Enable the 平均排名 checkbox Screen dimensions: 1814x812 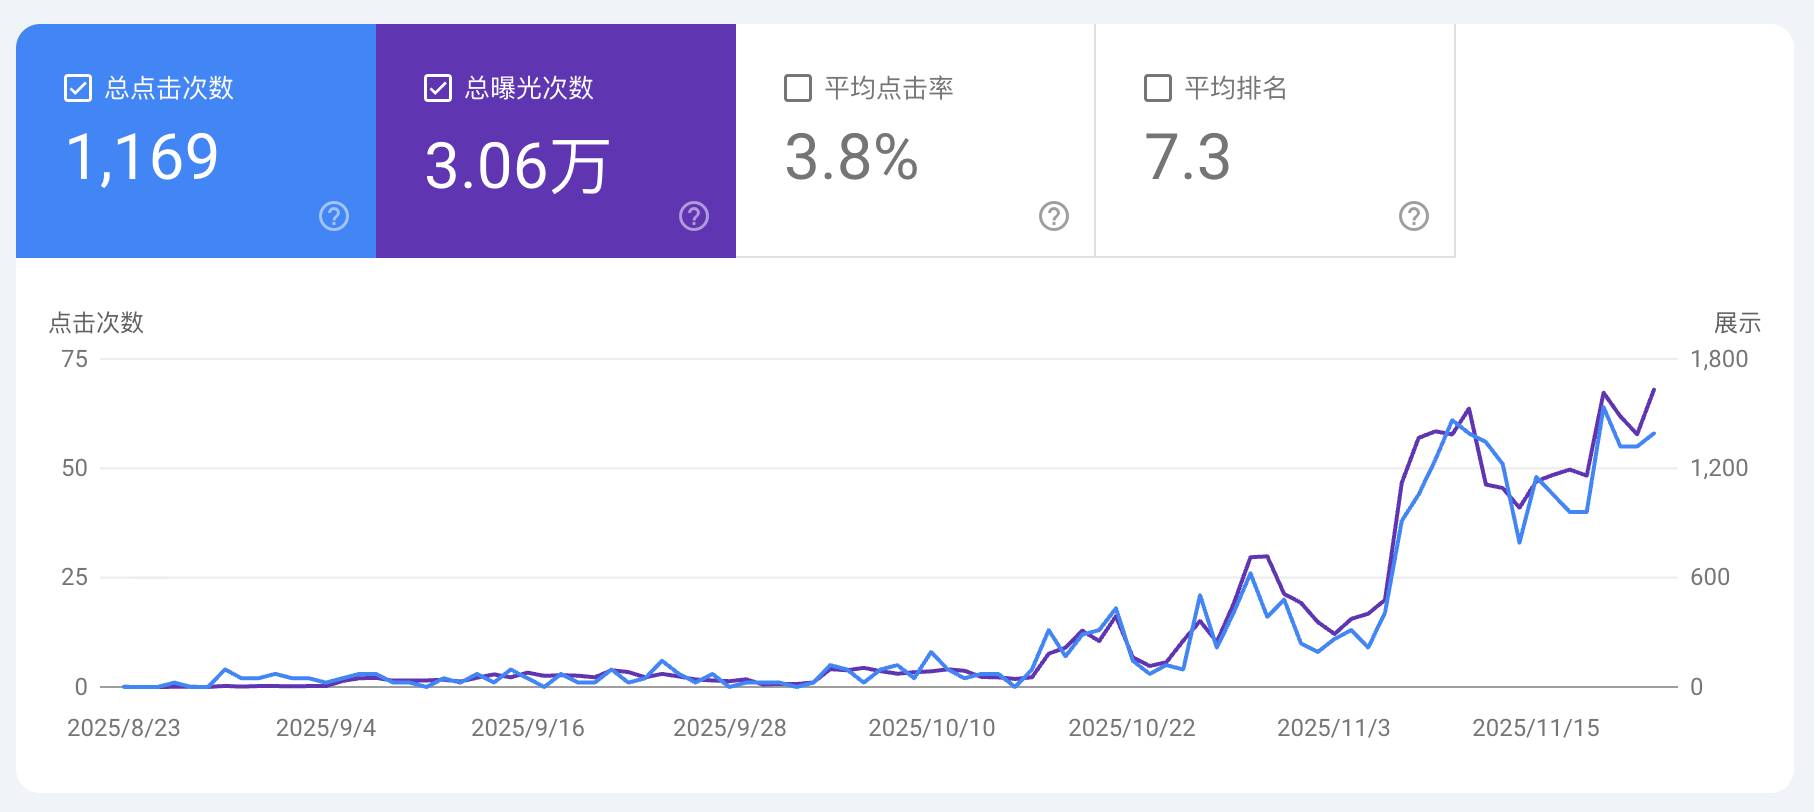(1158, 88)
